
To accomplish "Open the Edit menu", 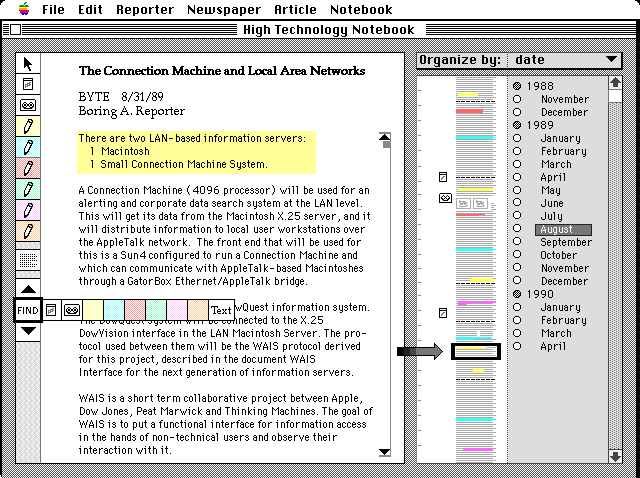I will (x=90, y=9).
